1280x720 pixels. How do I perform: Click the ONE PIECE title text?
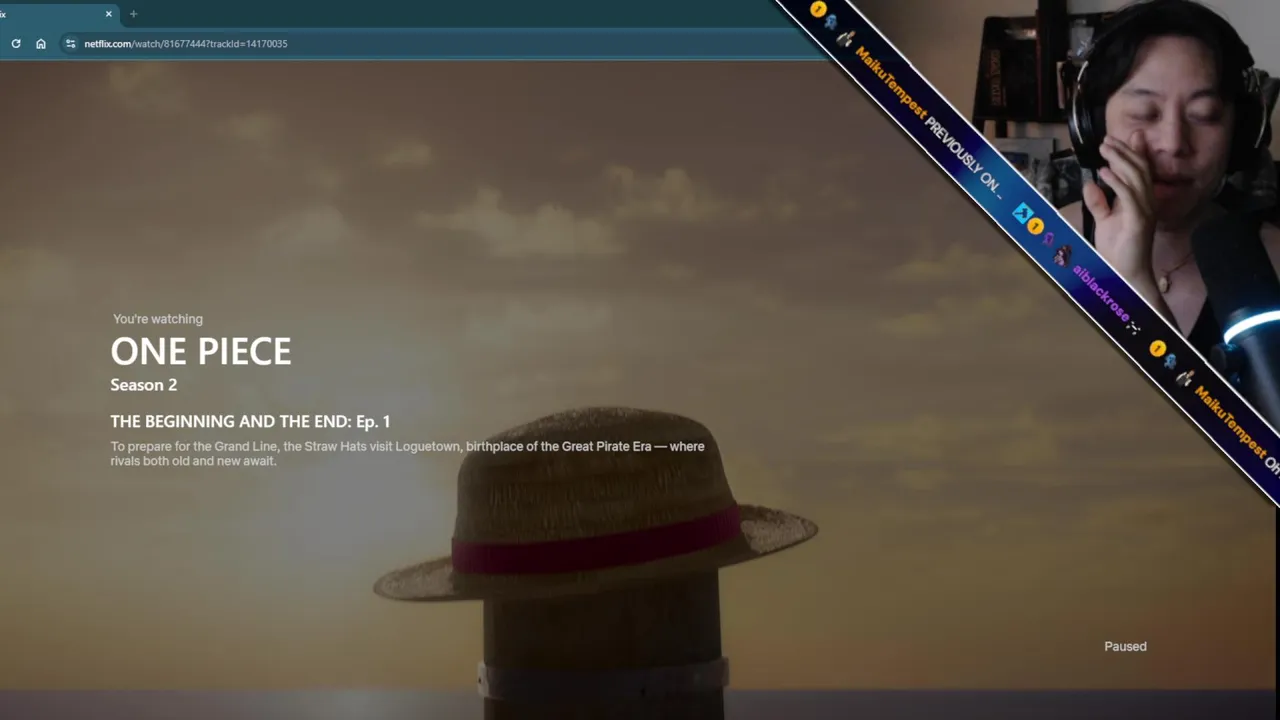click(x=201, y=351)
